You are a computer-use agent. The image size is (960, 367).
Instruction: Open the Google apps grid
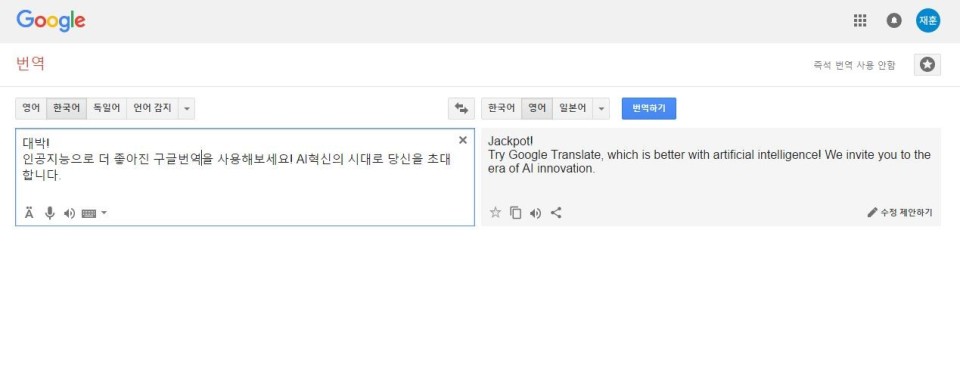(x=860, y=21)
